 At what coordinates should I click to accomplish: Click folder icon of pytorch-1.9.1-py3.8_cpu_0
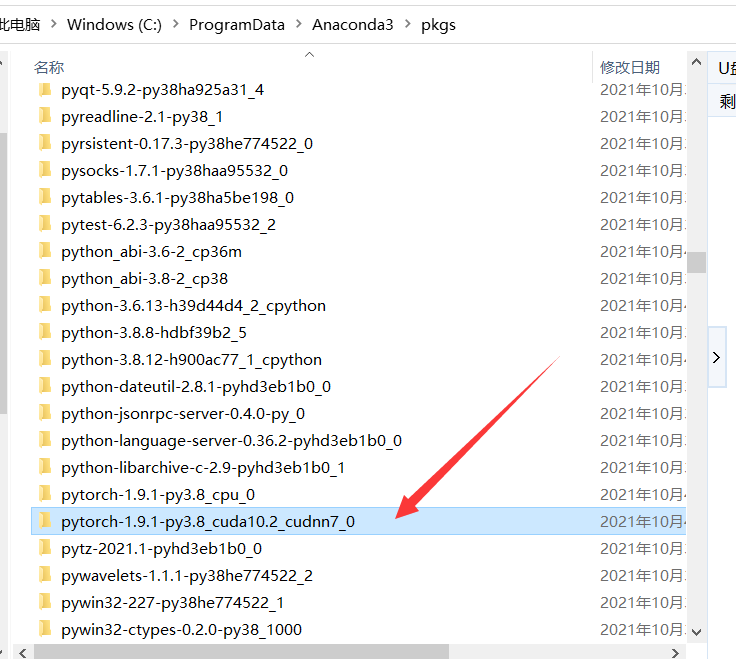tap(45, 494)
